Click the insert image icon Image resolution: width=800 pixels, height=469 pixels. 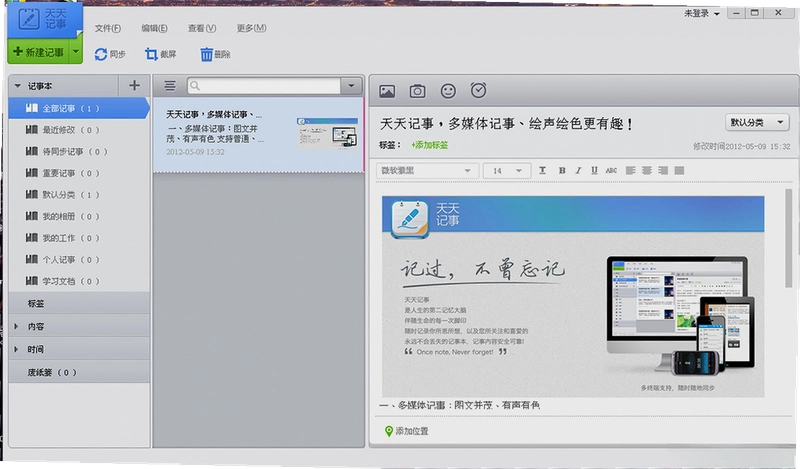coord(387,91)
